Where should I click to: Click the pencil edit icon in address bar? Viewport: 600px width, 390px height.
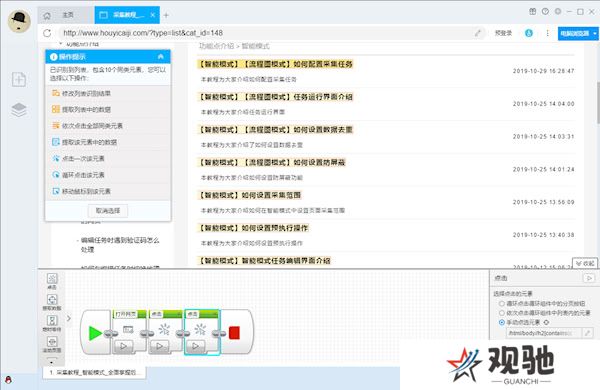[478, 33]
